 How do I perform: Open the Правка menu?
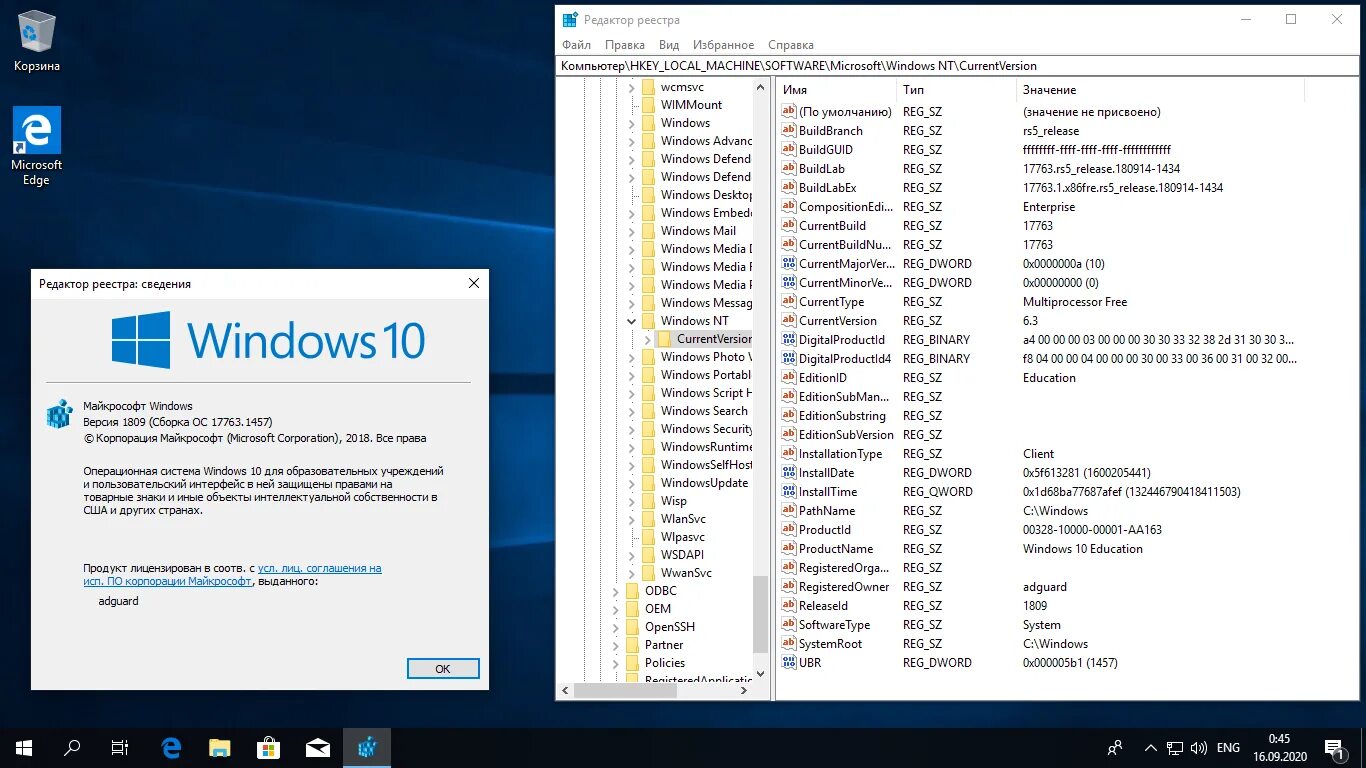coord(625,45)
